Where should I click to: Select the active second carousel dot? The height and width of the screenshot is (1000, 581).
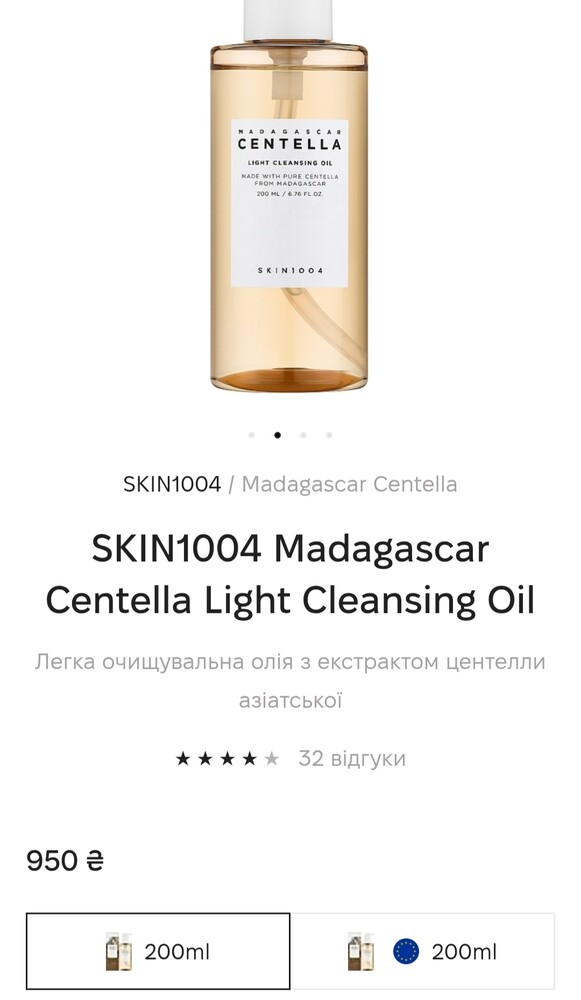[x=277, y=436]
